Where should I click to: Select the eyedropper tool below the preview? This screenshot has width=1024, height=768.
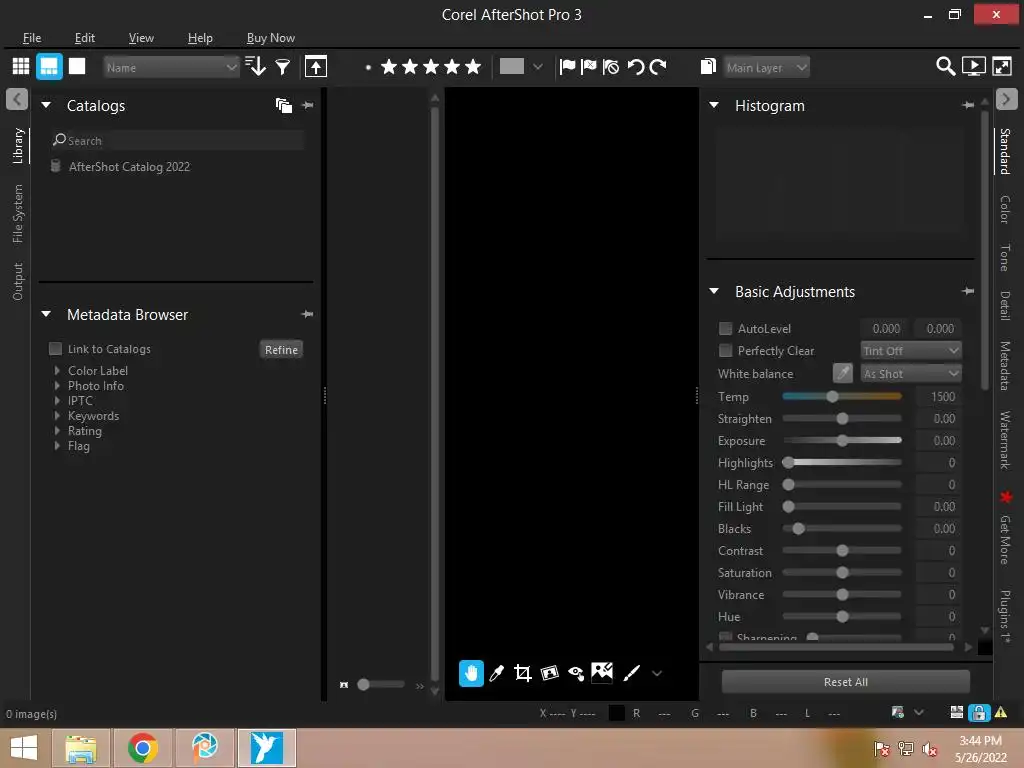(x=497, y=673)
